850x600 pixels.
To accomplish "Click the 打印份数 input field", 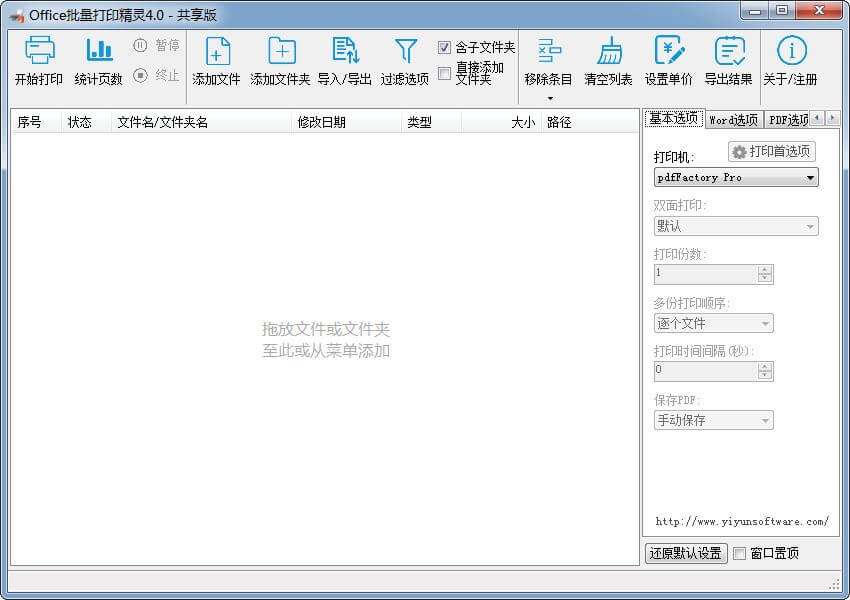I will point(705,274).
